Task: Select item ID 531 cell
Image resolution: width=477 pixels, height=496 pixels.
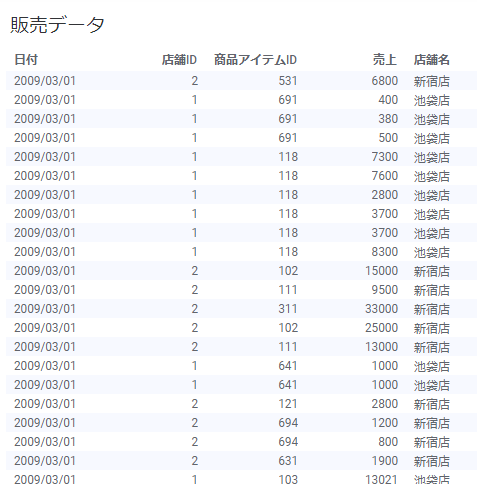Action: click(288, 81)
